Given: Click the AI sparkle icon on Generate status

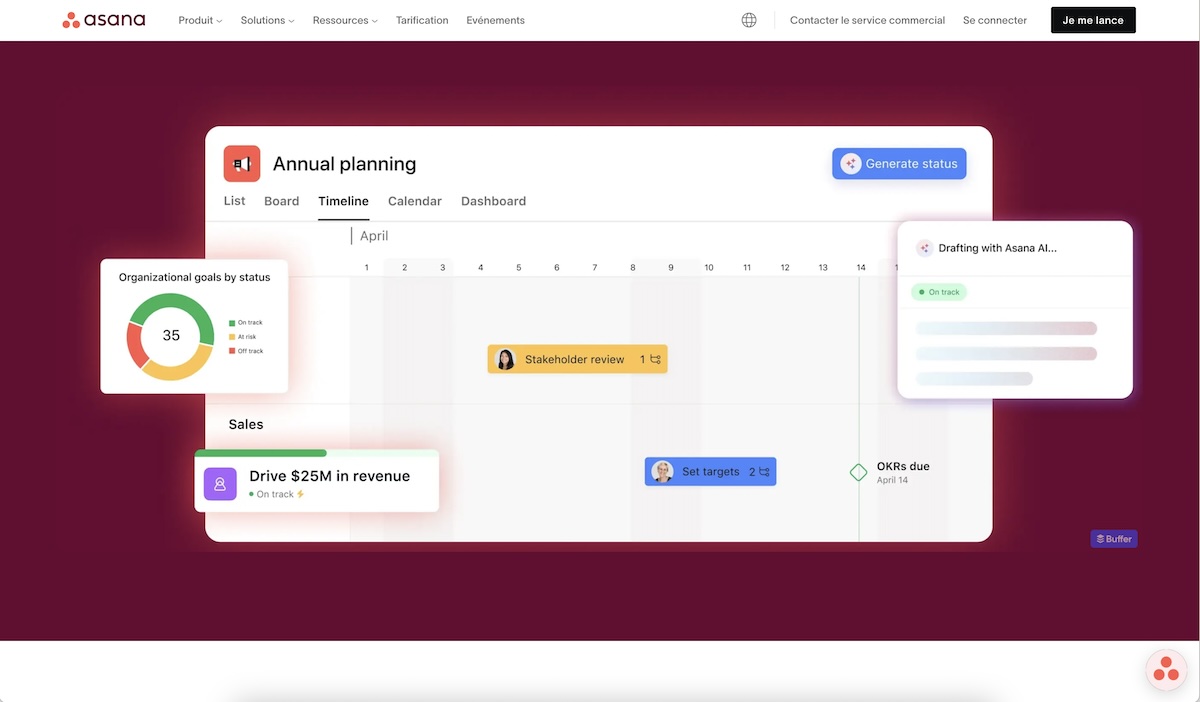Looking at the screenshot, I should click(x=850, y=163).
